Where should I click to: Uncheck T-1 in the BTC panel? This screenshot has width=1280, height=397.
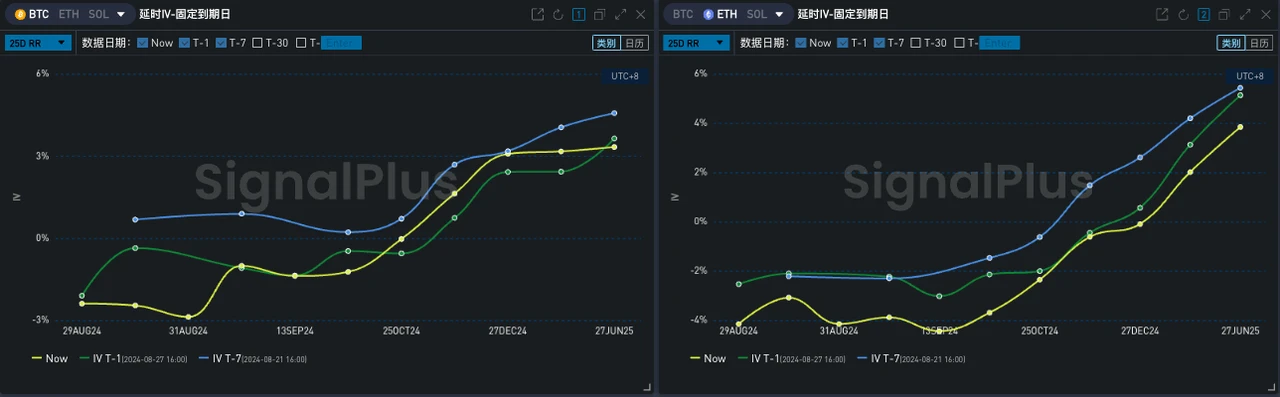(184, 43)
